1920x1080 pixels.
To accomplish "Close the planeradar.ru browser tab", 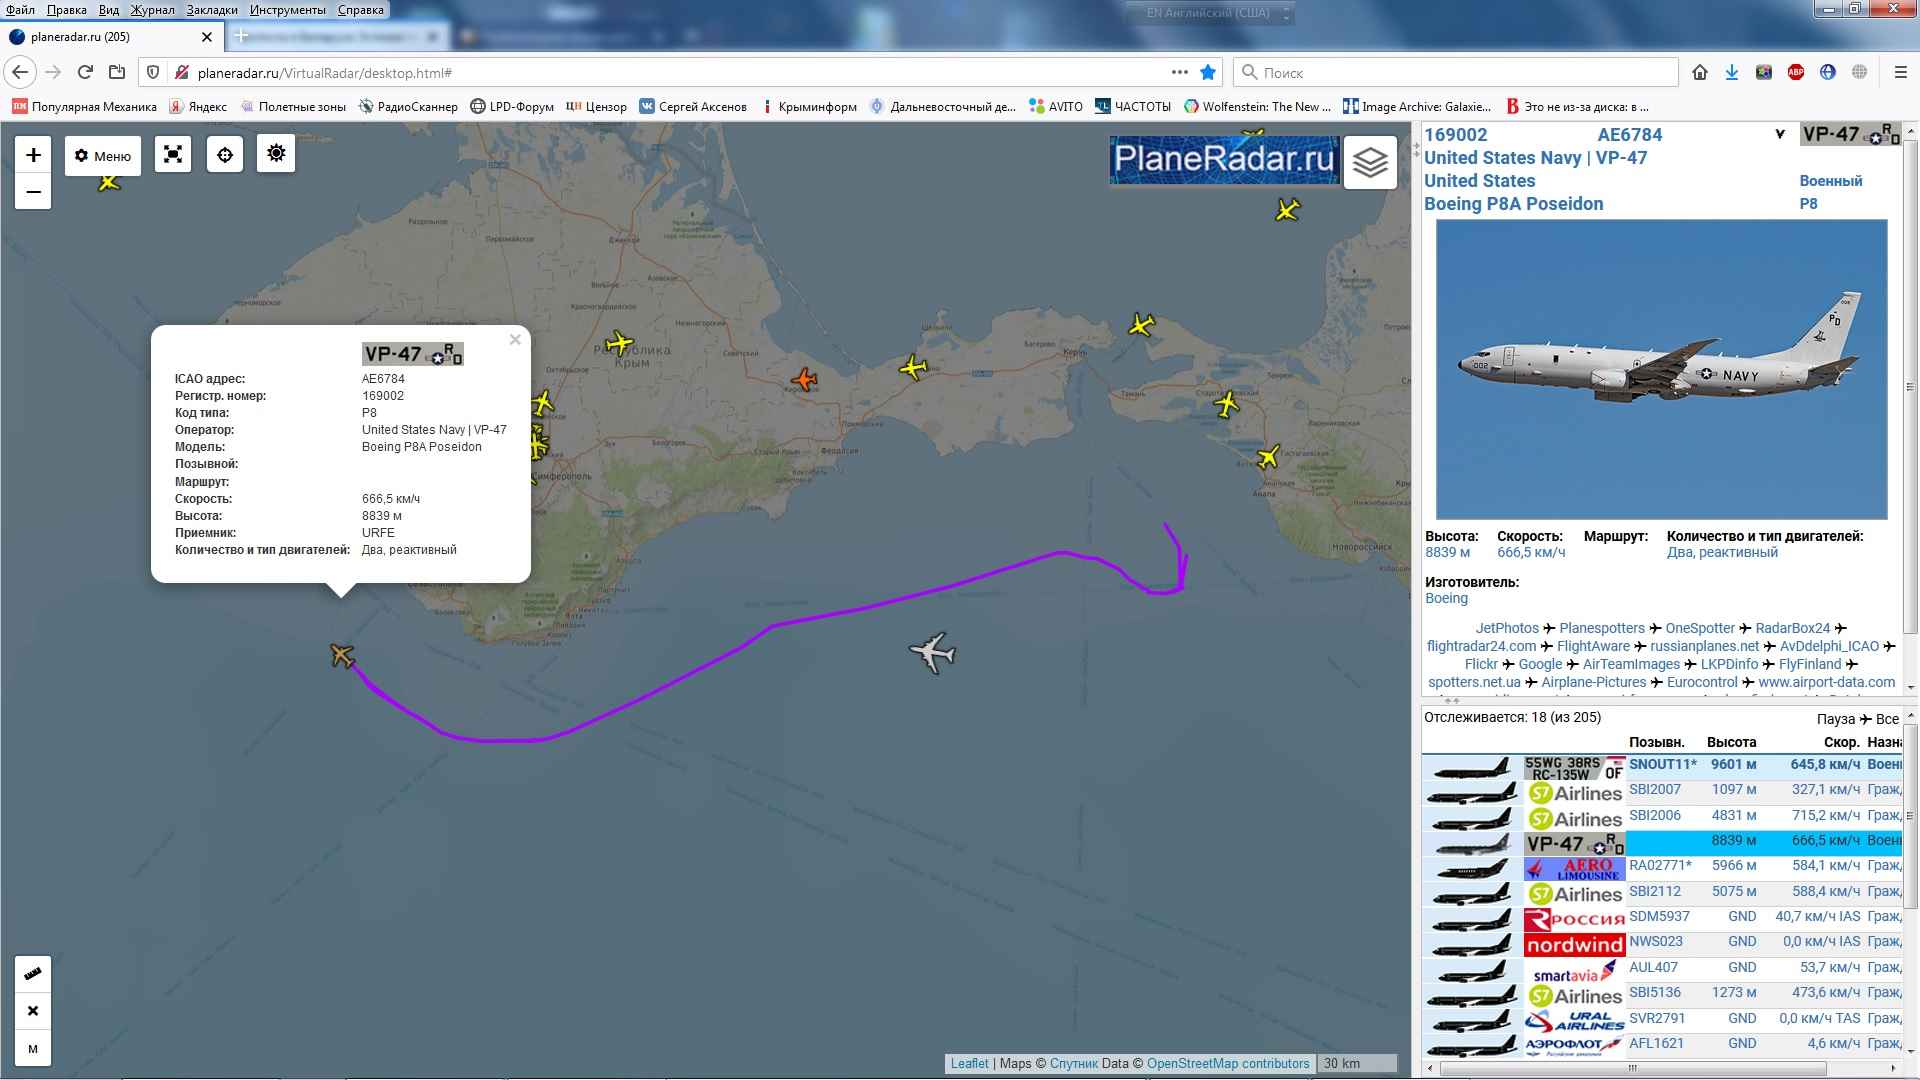I will point(207,37).
